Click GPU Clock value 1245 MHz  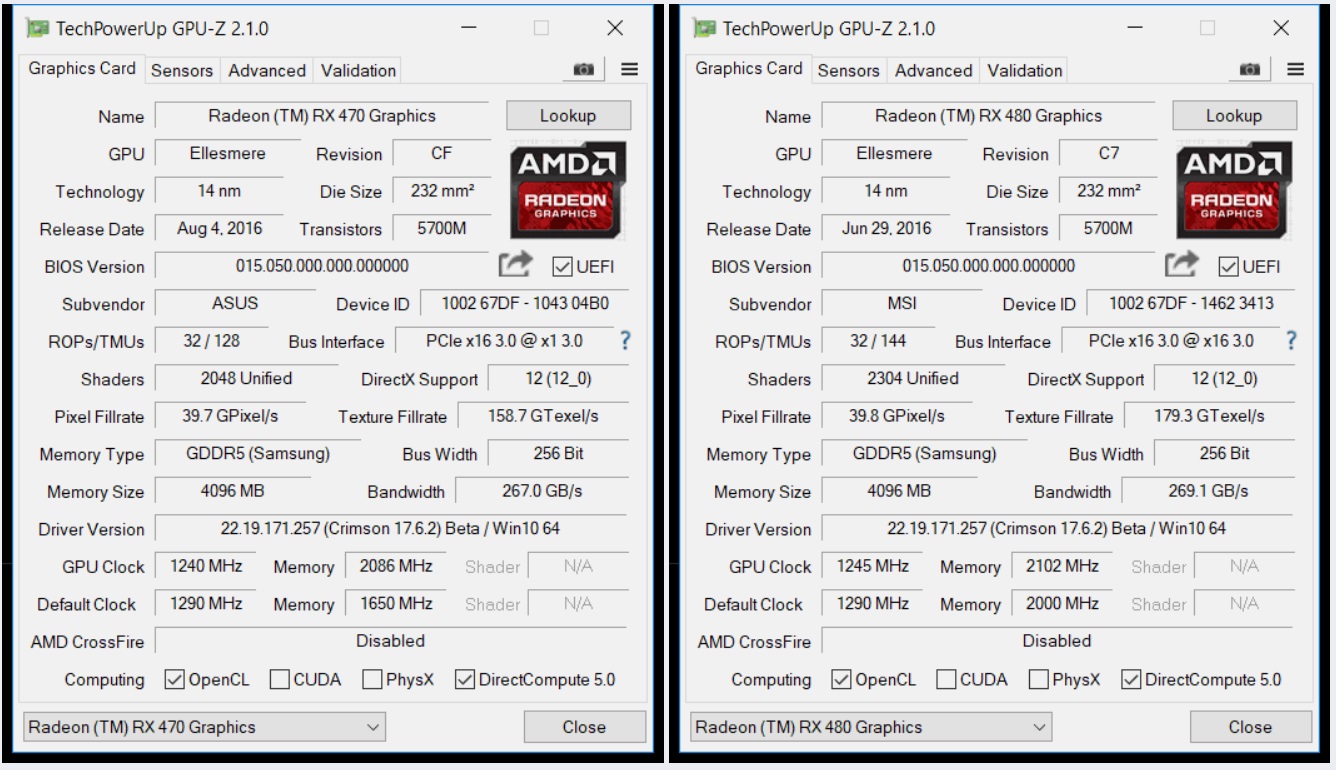pos(873,566)
